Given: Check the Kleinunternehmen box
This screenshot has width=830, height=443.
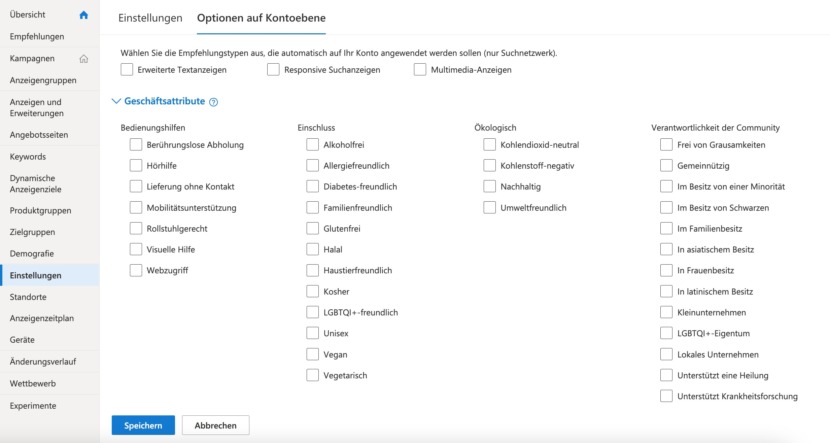Looking at the screenshot, I should coord(666,312).
